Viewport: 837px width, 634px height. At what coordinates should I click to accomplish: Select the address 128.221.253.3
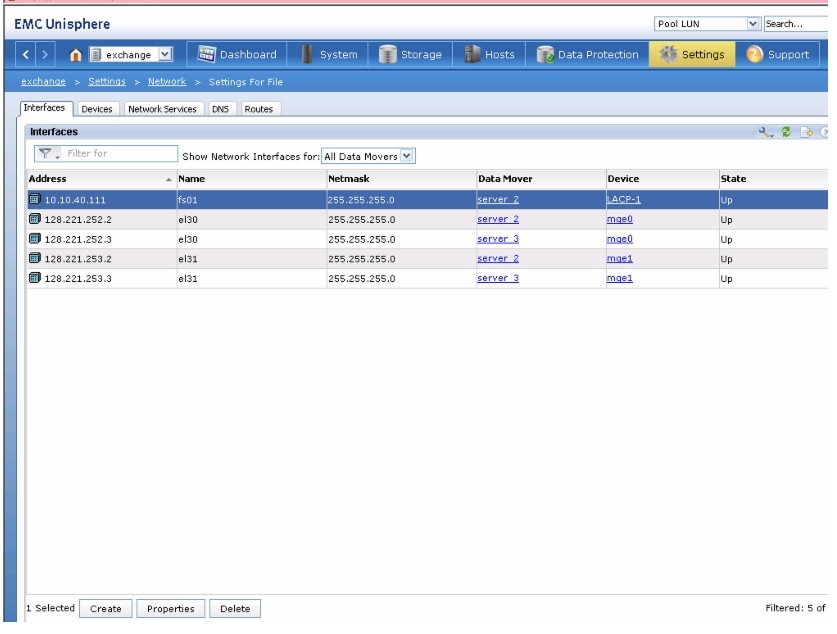click(x=78, y=279)
